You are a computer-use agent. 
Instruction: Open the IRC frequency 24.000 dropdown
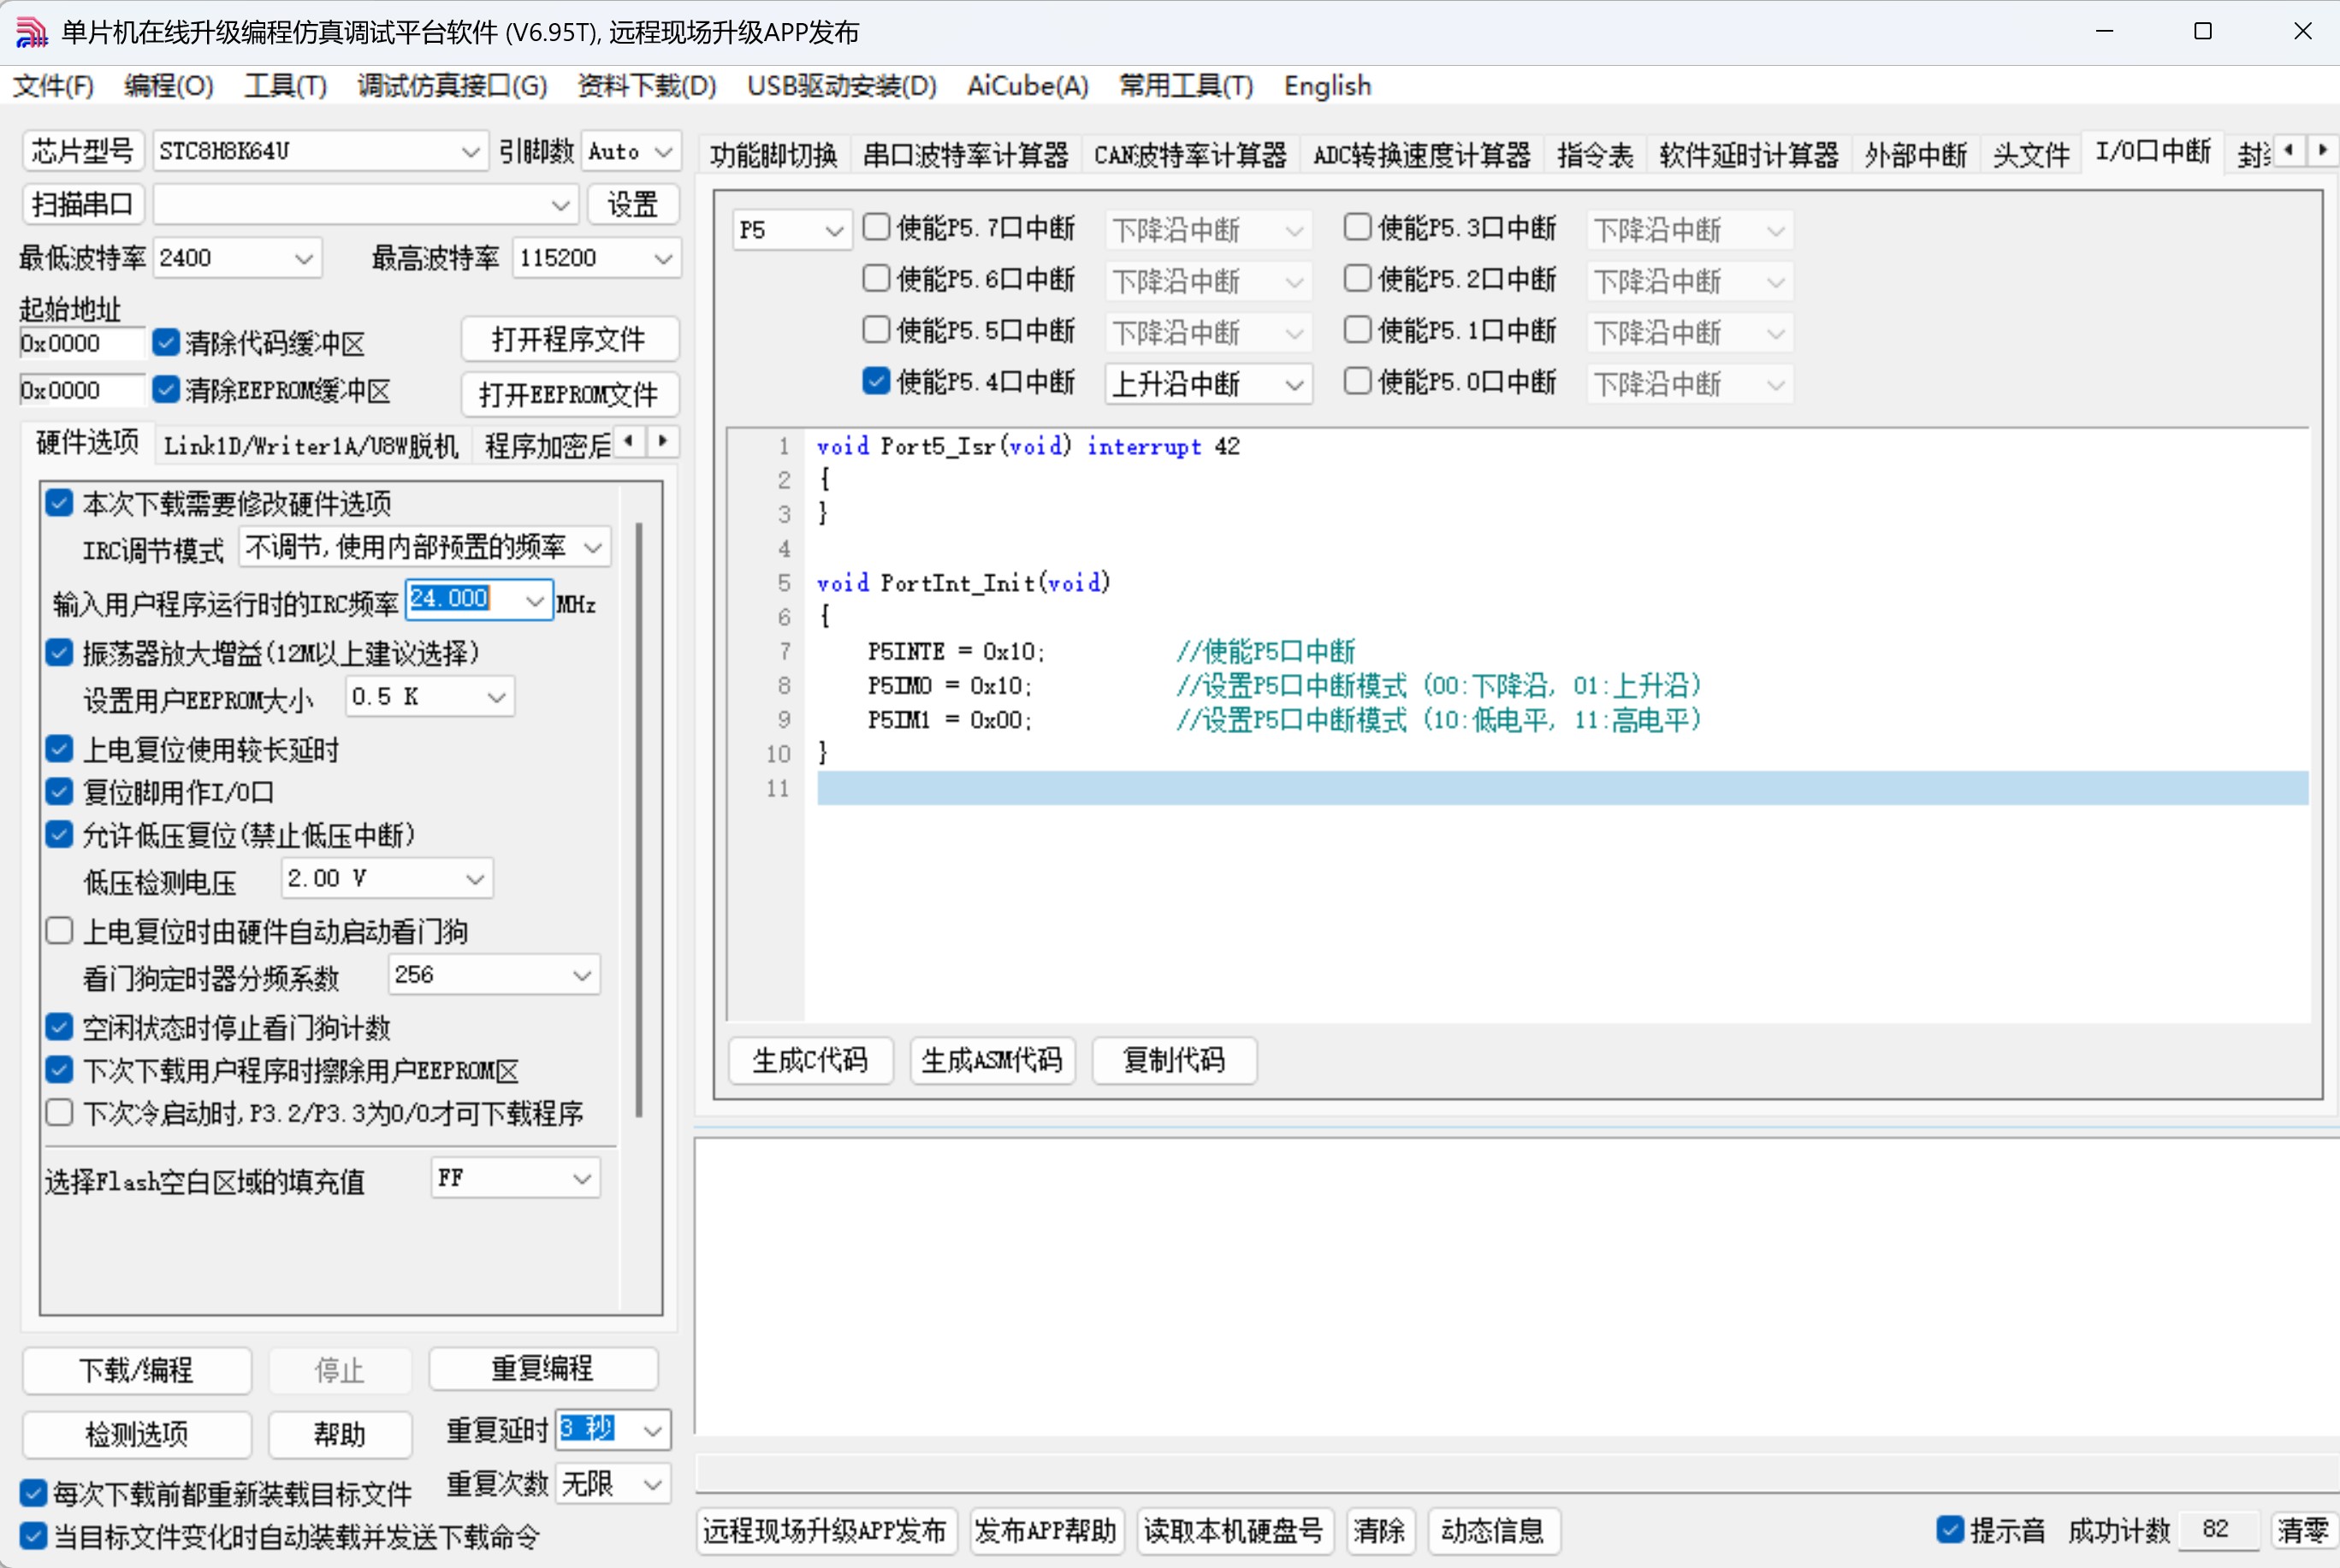pos(479,599)
